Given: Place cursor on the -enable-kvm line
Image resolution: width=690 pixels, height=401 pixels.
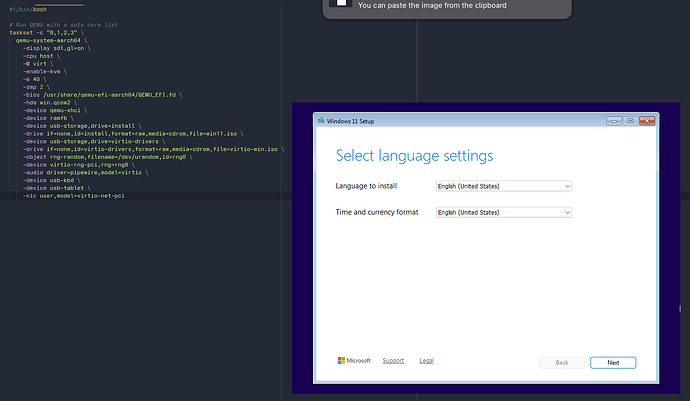Looking at the screenshot, I should (45, 71).
